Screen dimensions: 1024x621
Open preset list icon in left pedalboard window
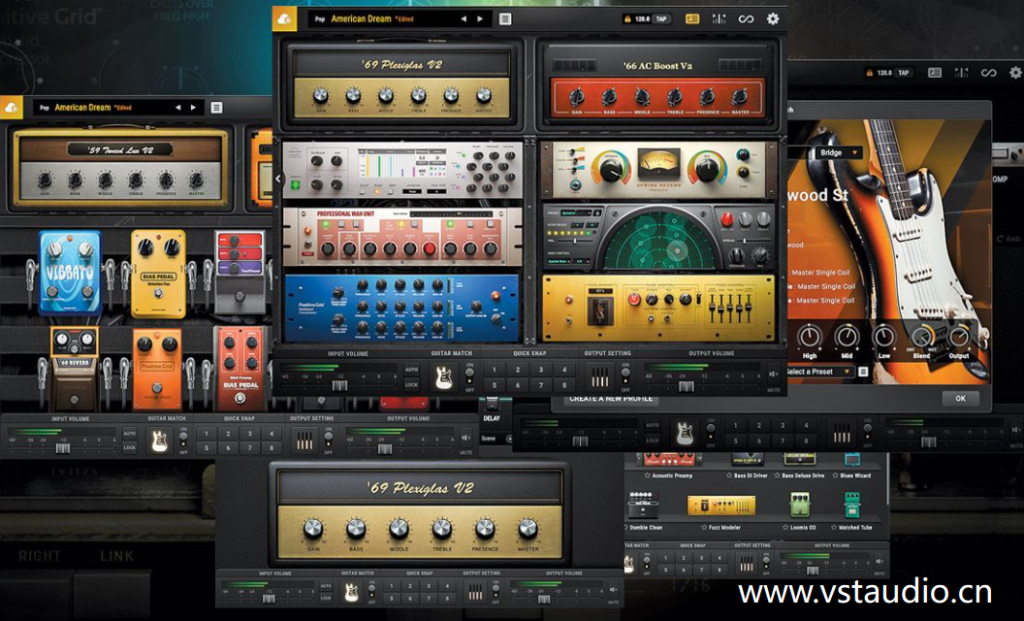coord(217,107)
